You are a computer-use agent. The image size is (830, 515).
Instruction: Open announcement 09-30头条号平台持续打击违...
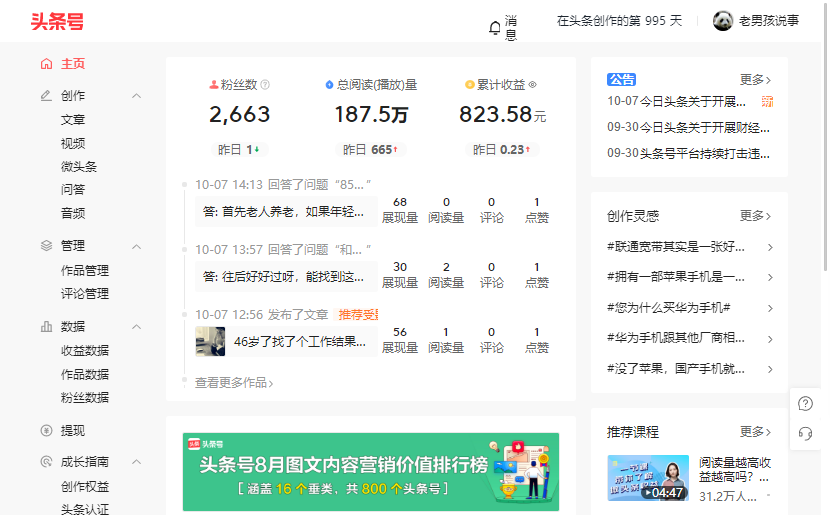[688, 154]
